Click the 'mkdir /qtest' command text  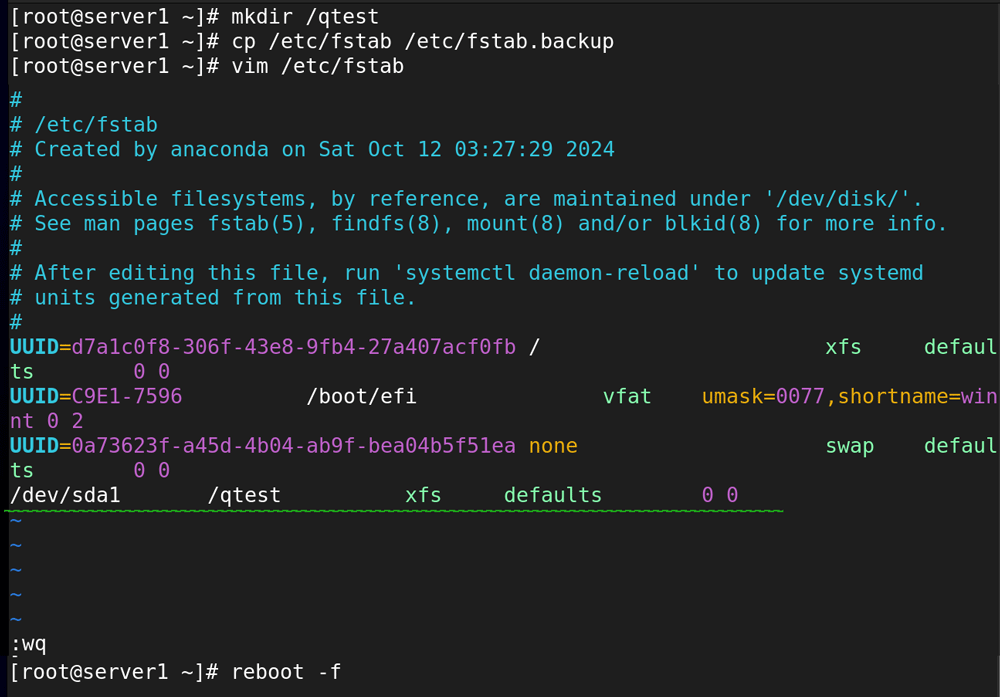[305, 17]
